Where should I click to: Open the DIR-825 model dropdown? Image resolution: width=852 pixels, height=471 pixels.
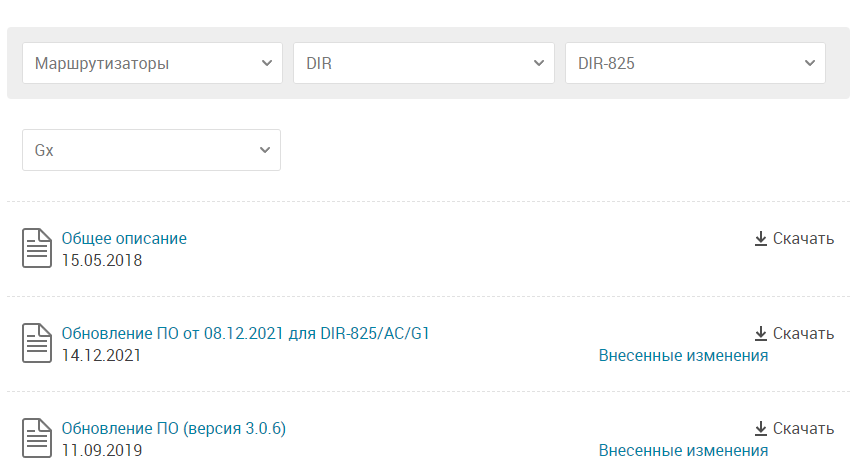coord(695,63)
